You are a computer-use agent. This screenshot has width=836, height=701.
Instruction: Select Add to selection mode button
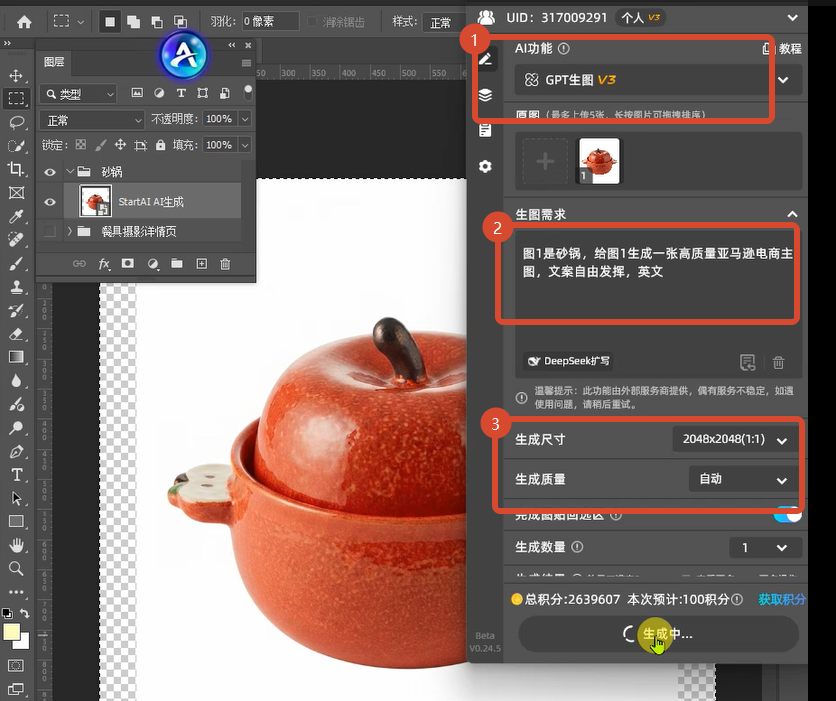[133, 22]
